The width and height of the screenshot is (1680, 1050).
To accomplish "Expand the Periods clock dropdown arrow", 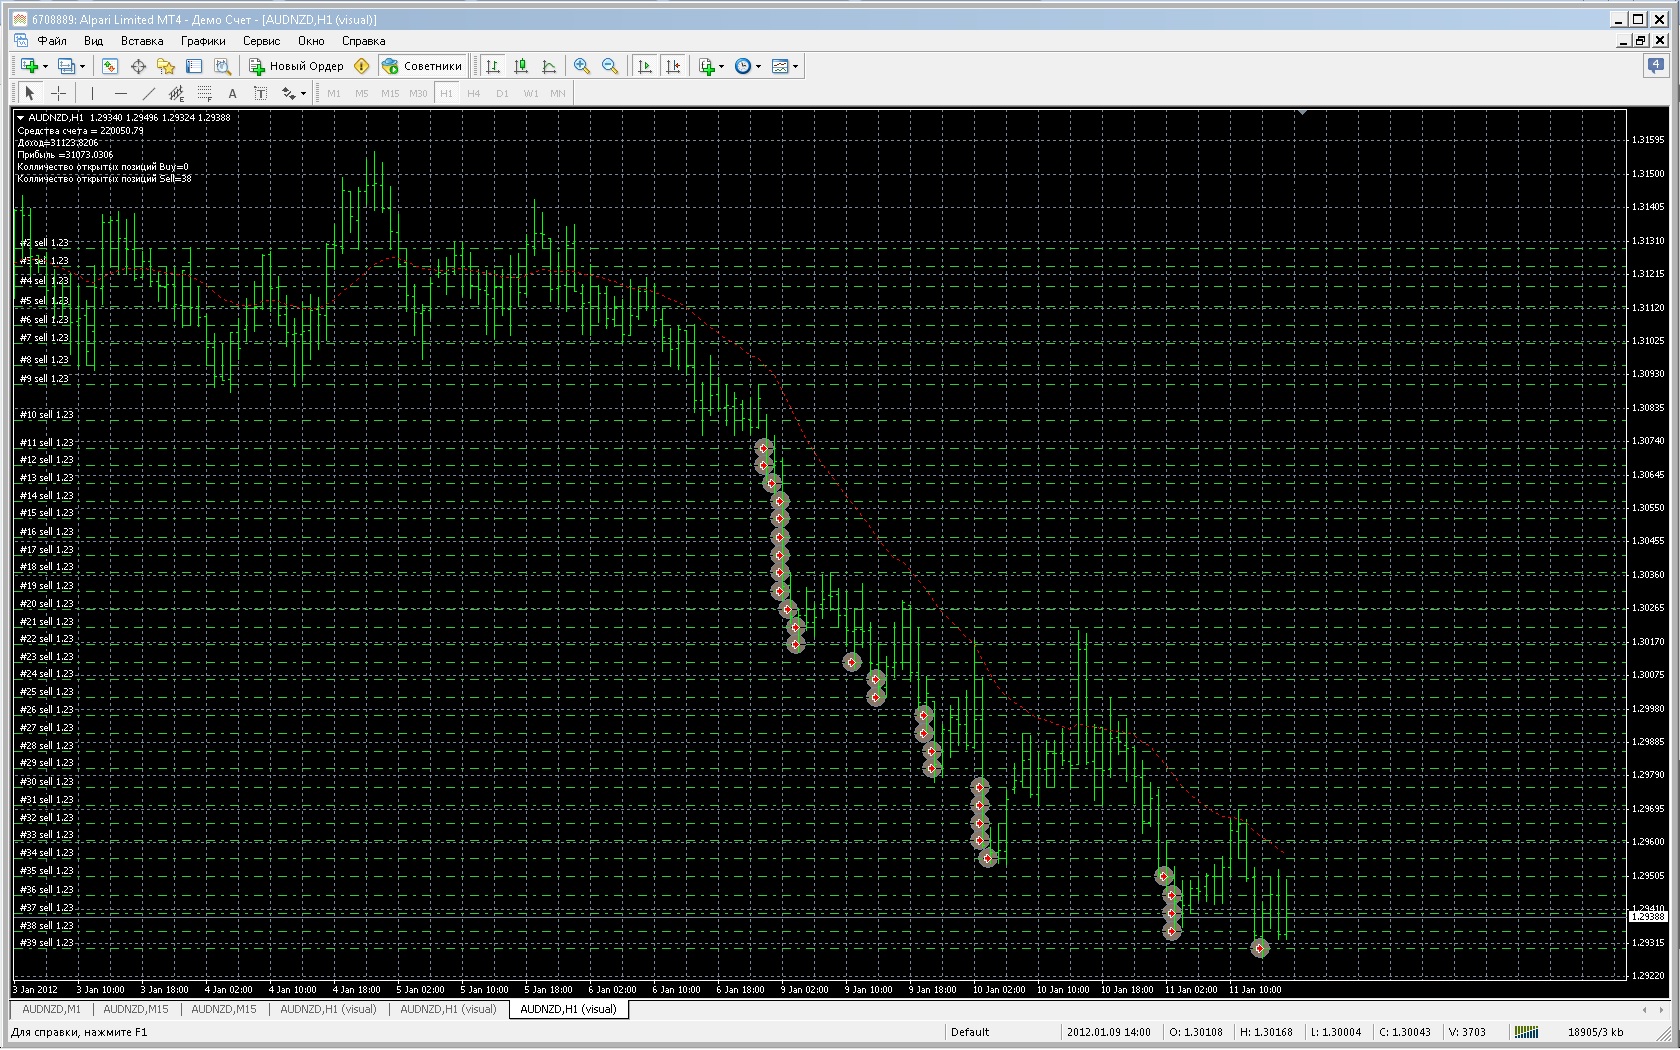I will (x=758, y=67).
